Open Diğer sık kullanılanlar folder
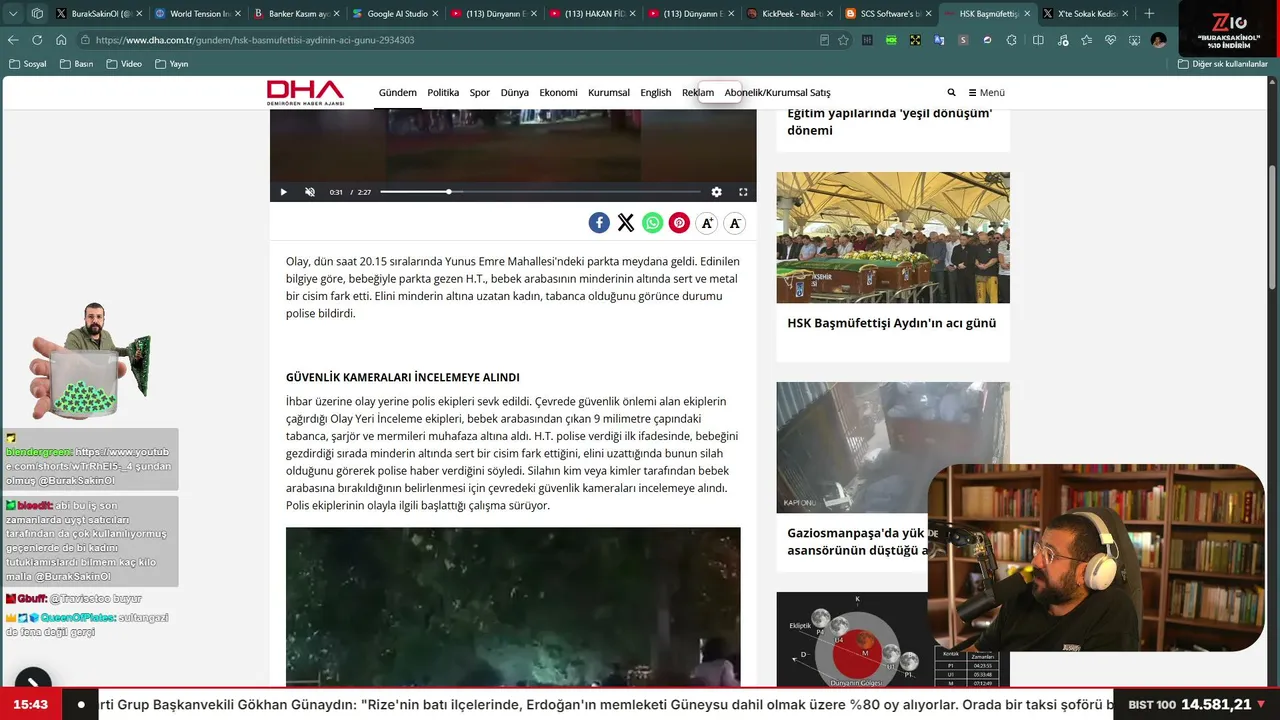The width and height of the screenshot is (1280, 720). point(1222,64)
